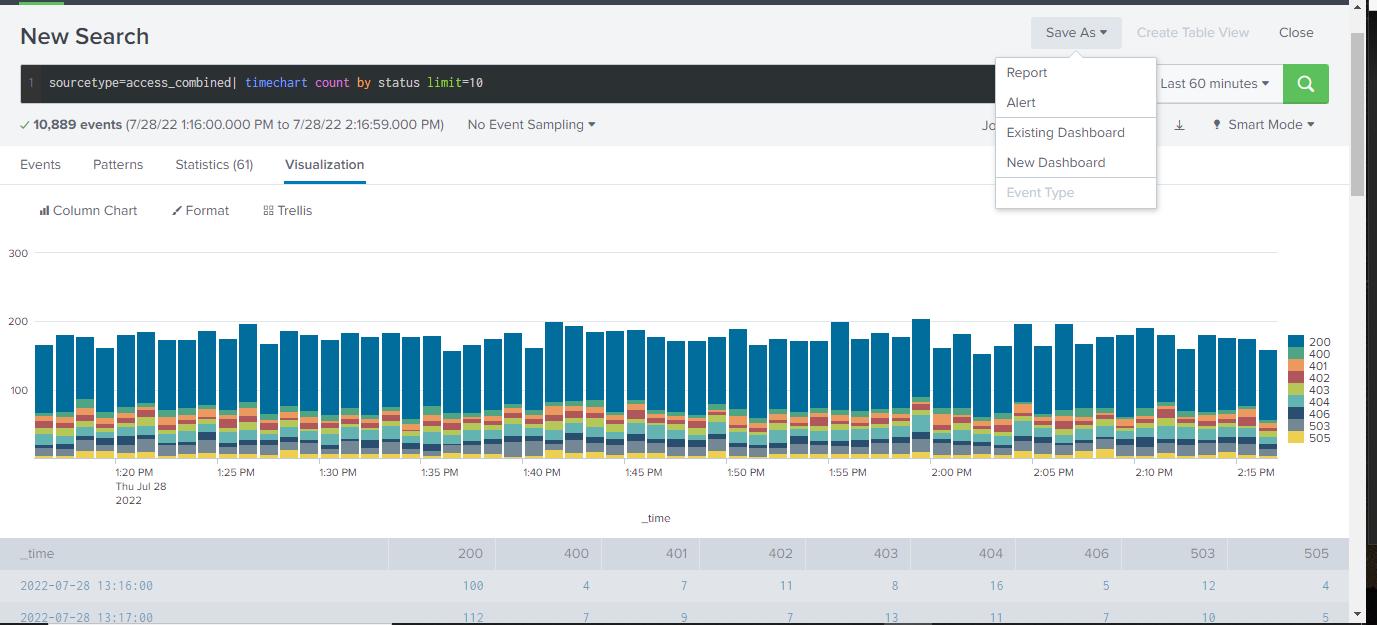Collapse the Save As dropdown menu
Image resolution: width=1377 pixels, height=625 pixels.
pos(1075,33)
